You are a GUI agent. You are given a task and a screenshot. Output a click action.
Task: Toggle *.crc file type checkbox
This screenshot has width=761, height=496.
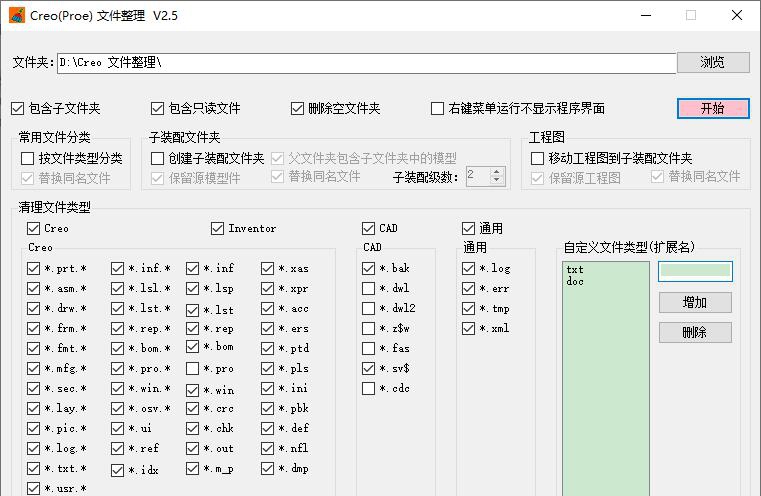click(193, 408)
